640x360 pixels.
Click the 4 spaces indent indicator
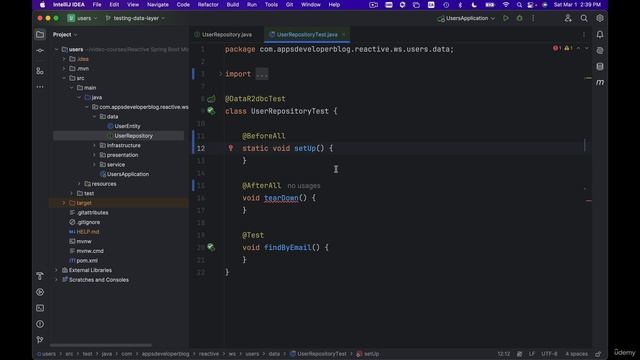point(576,354)
